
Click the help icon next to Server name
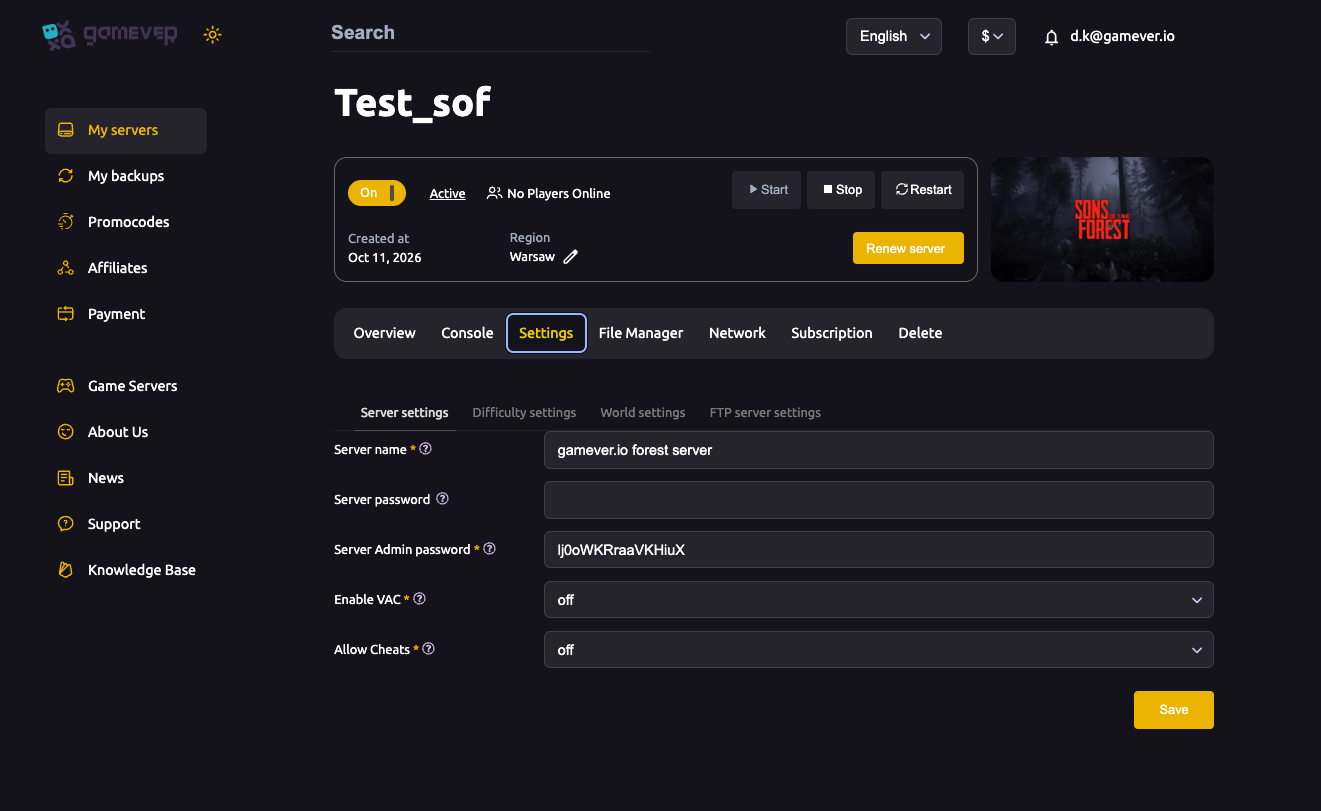pos(426,449)
